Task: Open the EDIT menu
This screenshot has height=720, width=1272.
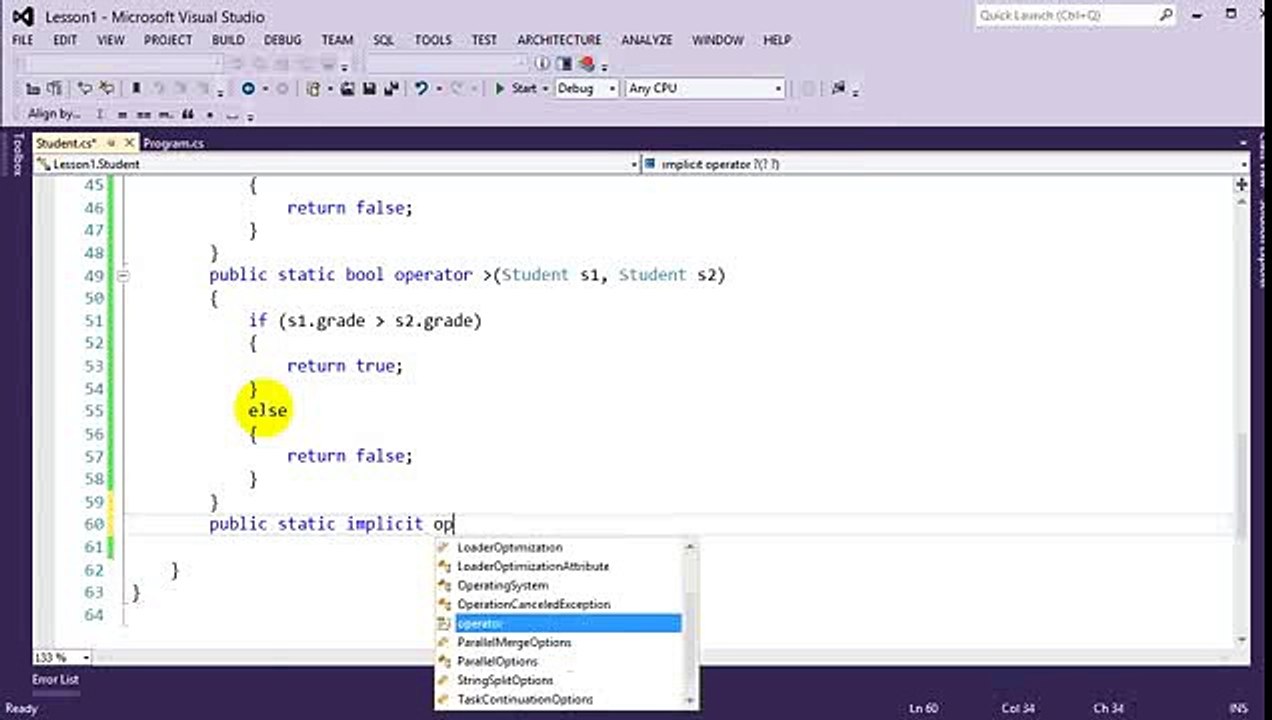Action: (65, 40)
